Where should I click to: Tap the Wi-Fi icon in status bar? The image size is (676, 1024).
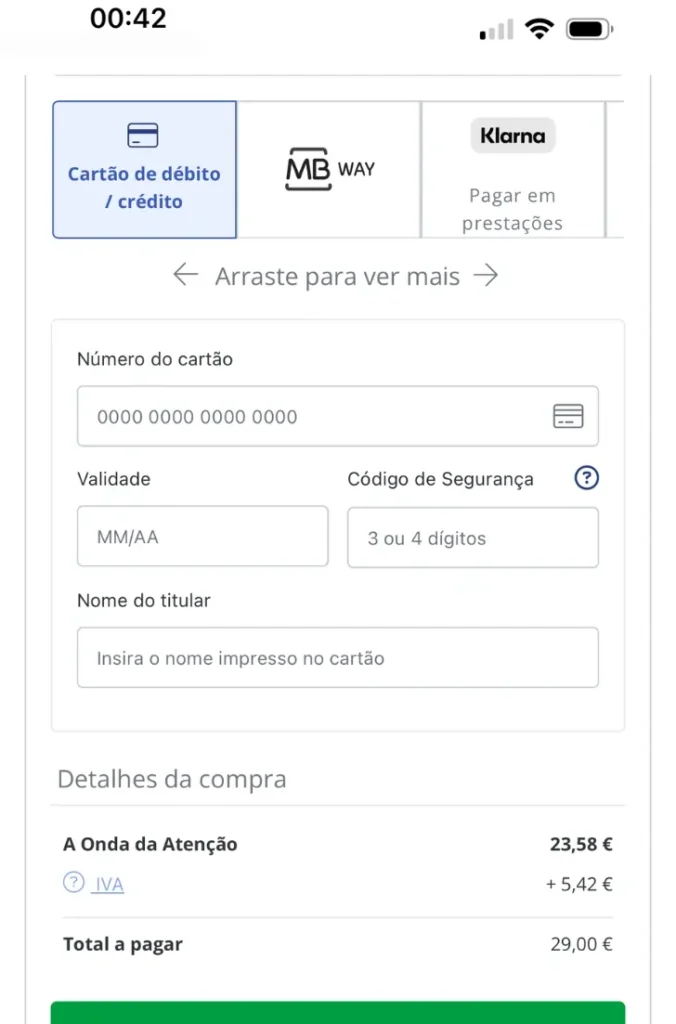click(540, 29)
